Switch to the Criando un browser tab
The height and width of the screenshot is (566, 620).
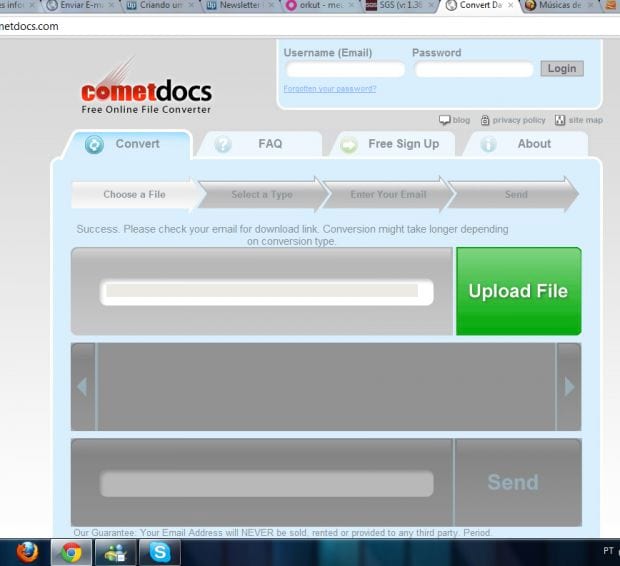coord(160,6)
